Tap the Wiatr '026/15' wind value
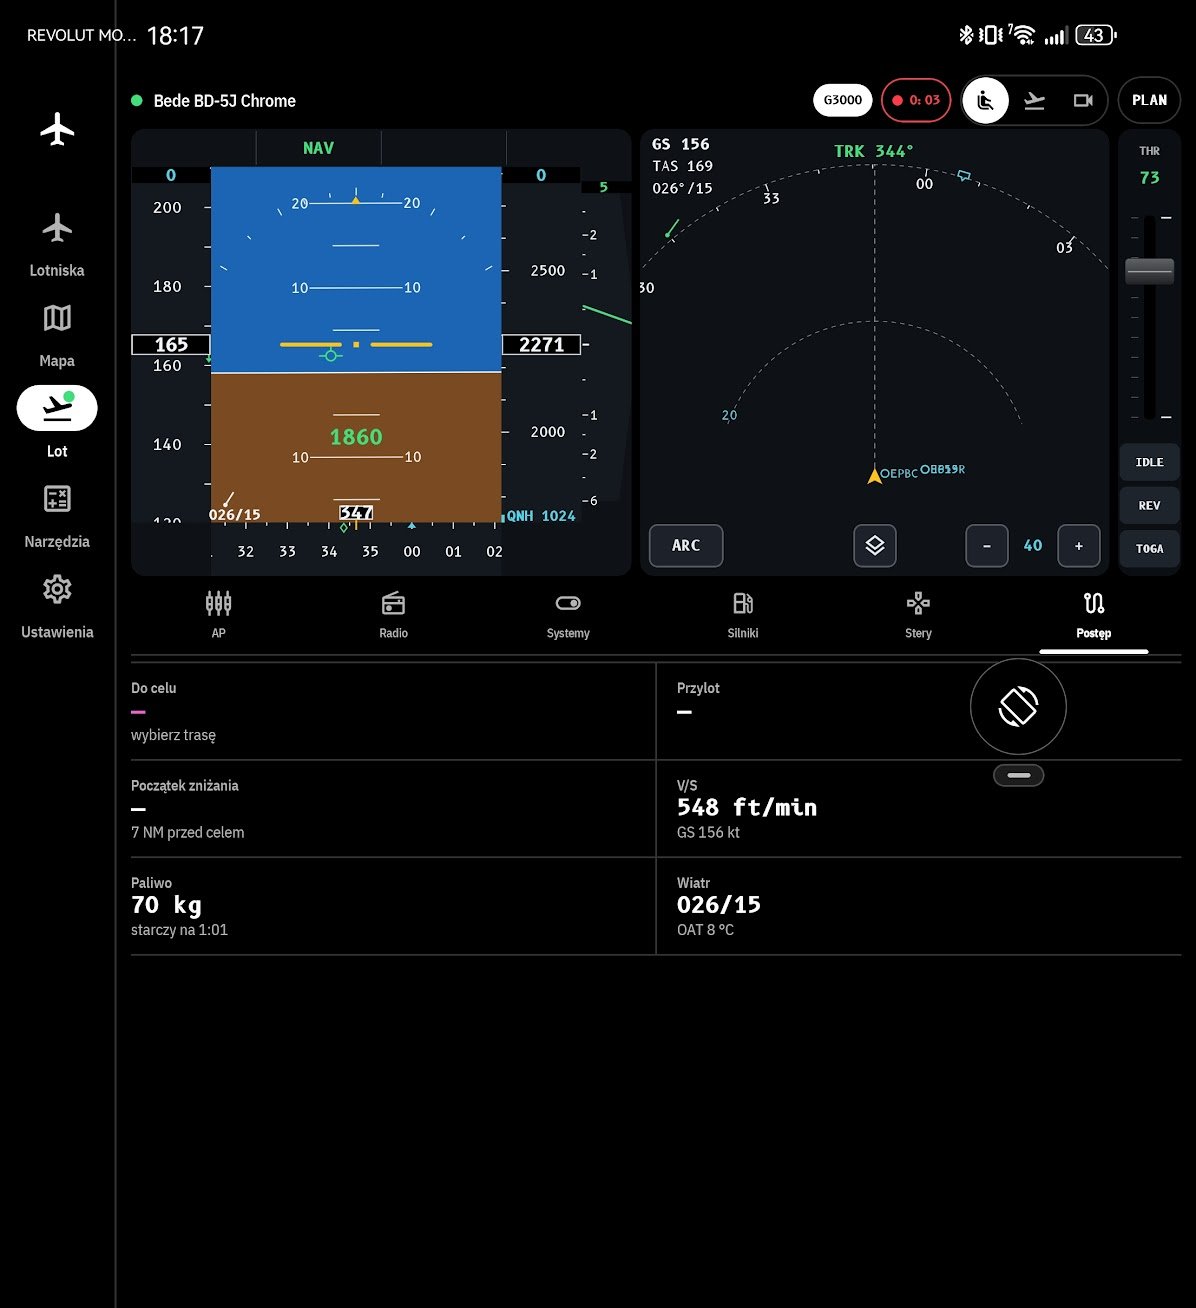 tap(719, 905)
